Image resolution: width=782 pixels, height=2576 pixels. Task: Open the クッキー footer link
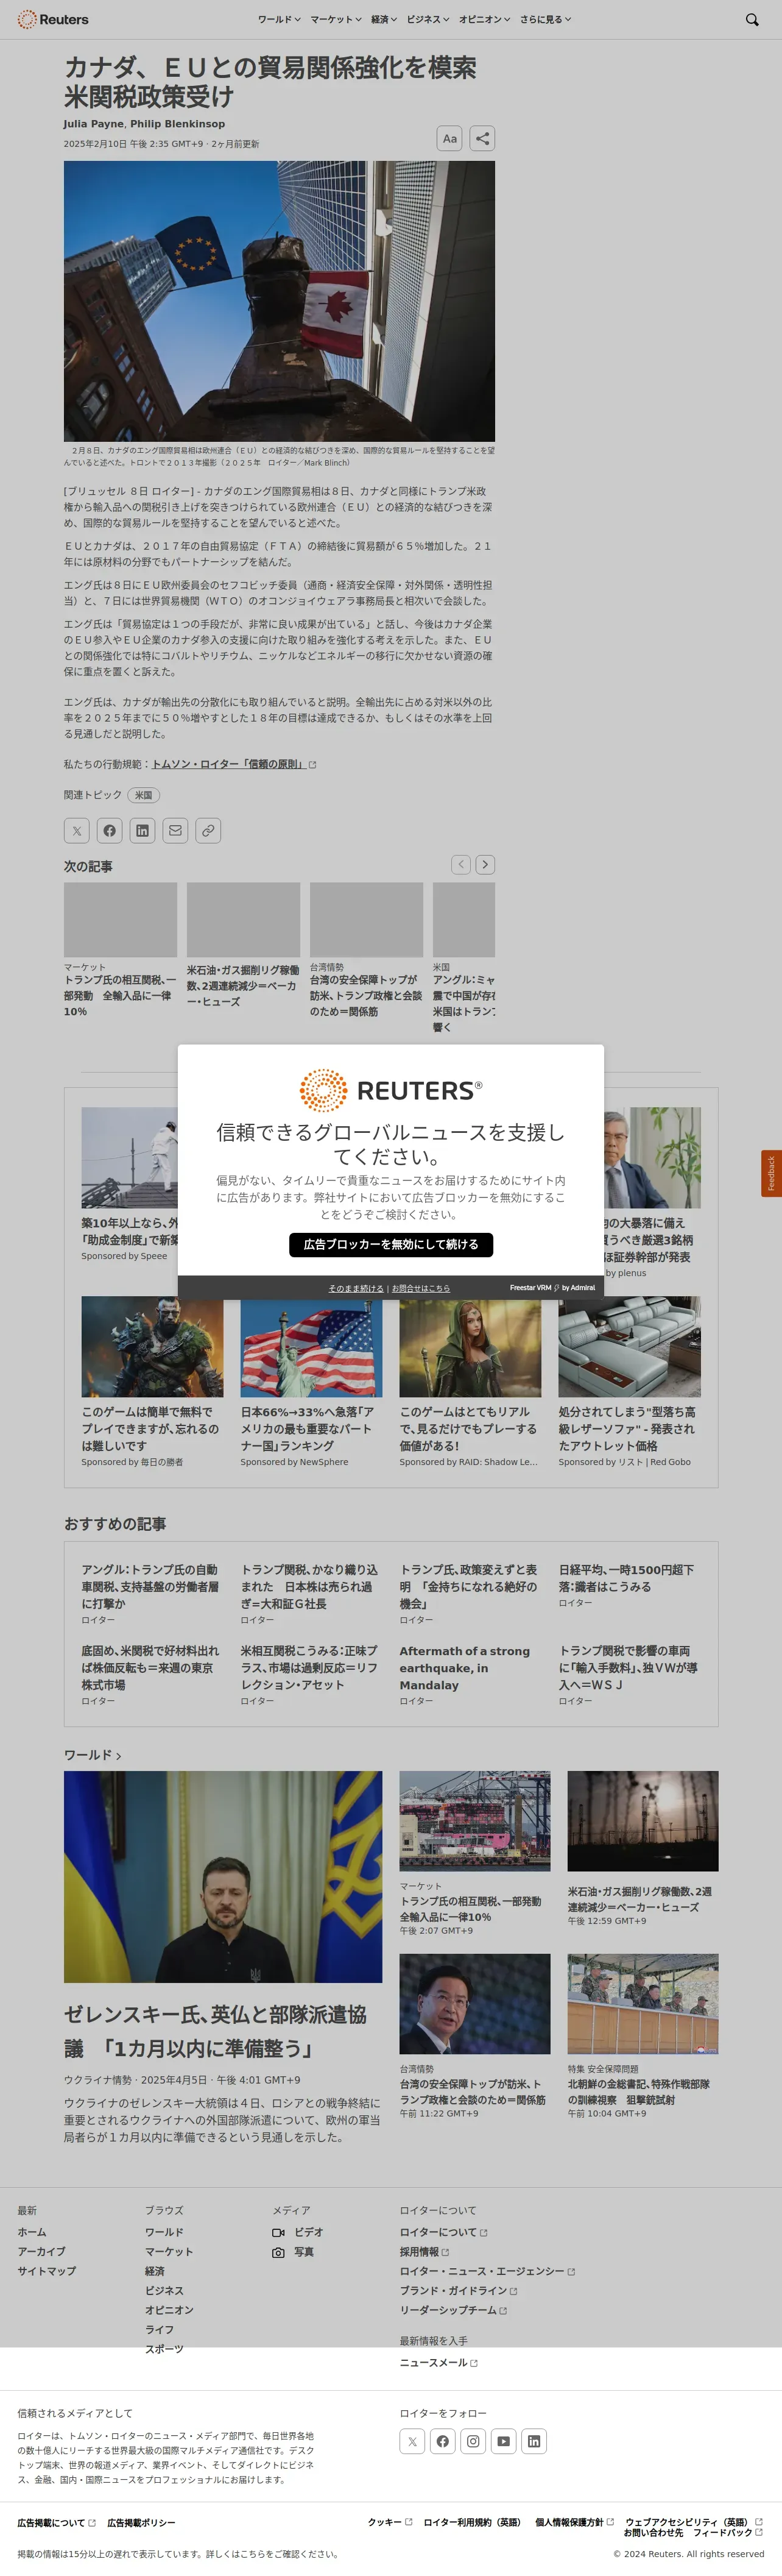390,2522
